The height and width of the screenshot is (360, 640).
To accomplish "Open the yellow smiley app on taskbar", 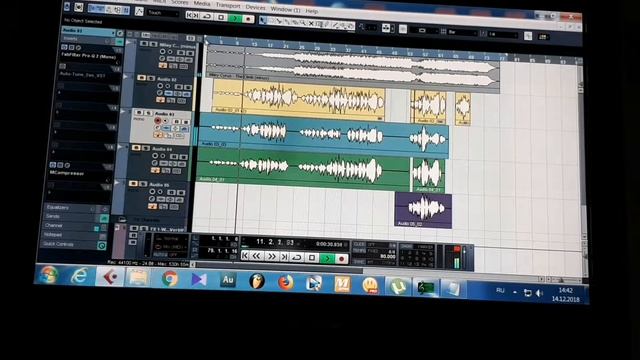I will pos(370,285).
